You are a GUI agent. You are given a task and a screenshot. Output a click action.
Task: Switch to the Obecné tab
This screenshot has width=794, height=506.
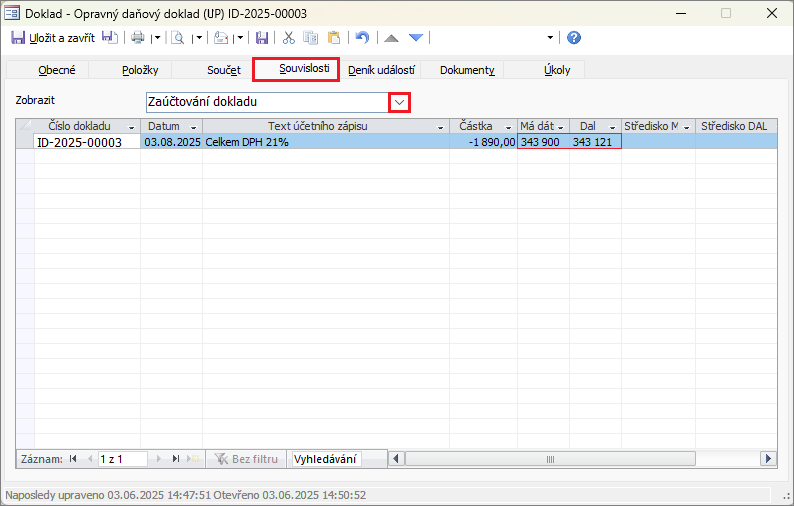(57, 70)
